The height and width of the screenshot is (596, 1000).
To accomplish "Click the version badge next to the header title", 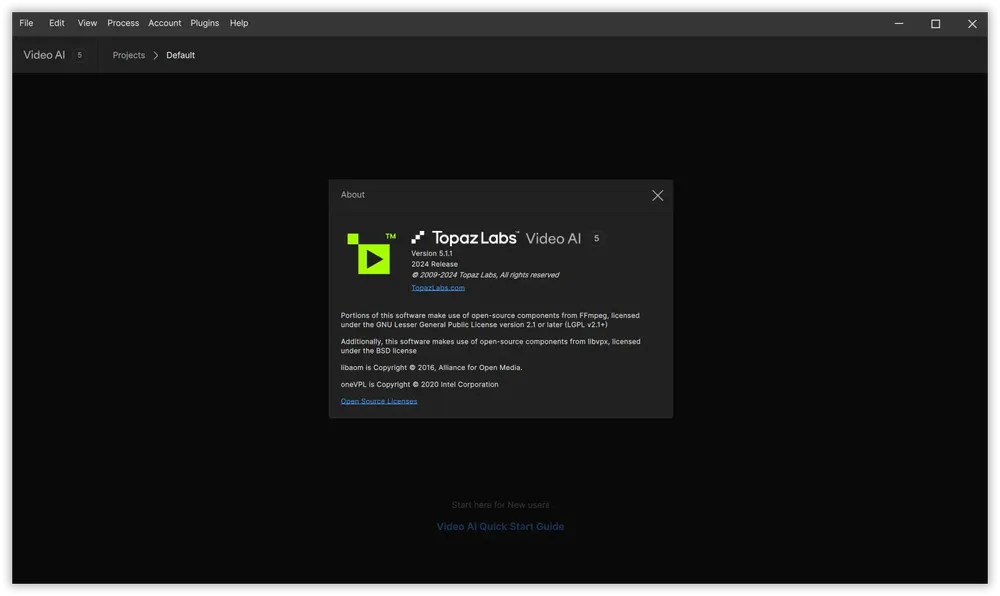I will pyautogui.click(x=79, y=55).
